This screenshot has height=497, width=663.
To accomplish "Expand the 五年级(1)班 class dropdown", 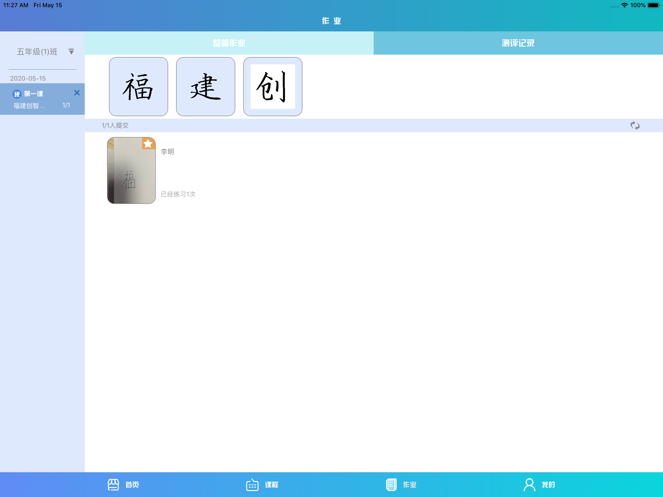I will pyautogui.click(x=71, y=52).
